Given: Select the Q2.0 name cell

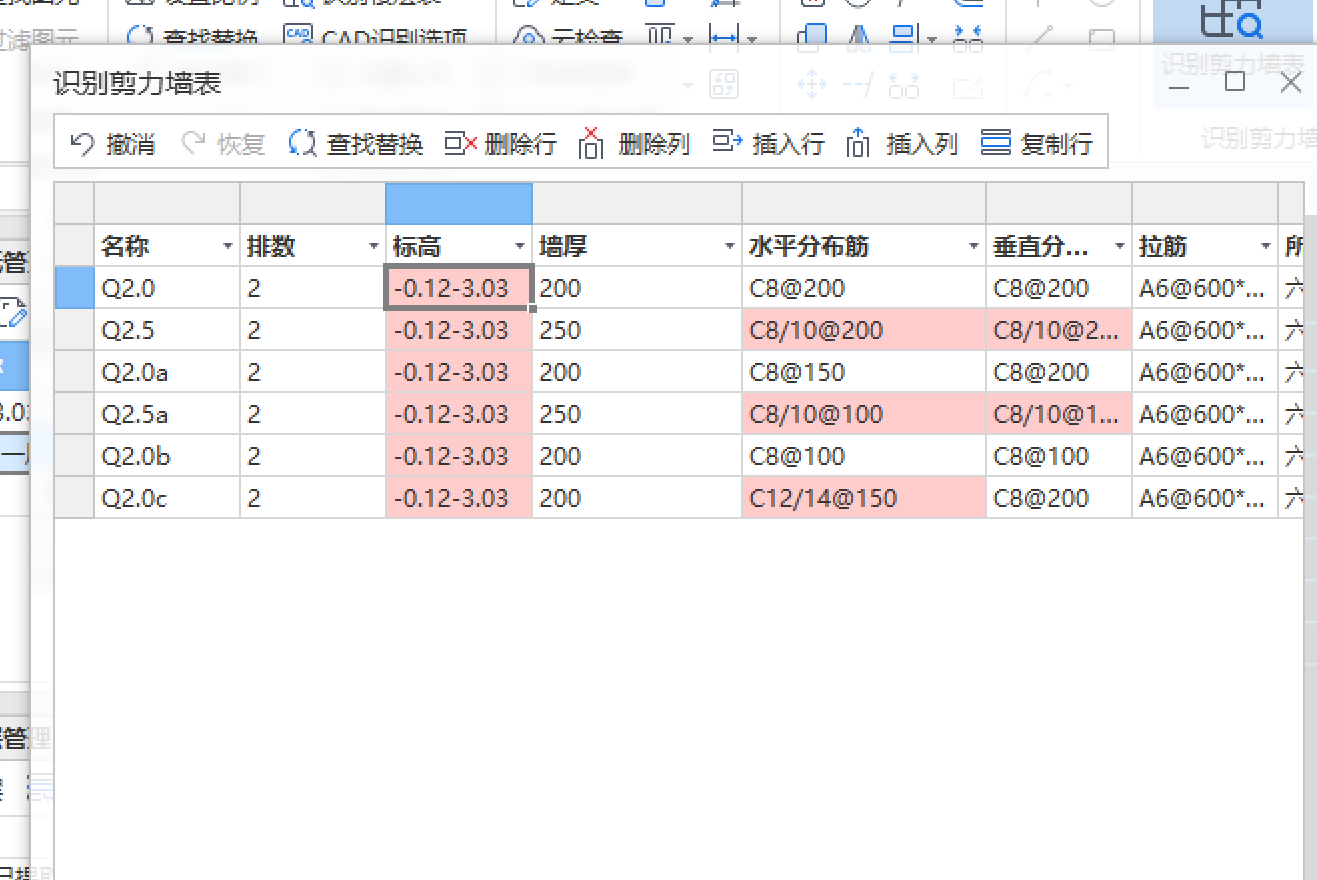Looking at the screenshot, I should click(x=167, y=288).
